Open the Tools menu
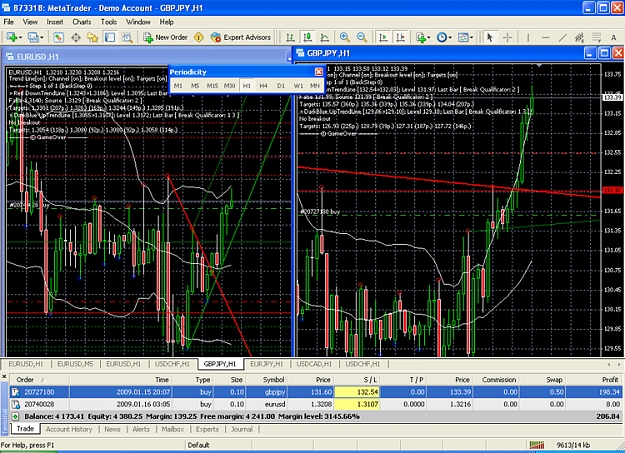 (108, 22)
